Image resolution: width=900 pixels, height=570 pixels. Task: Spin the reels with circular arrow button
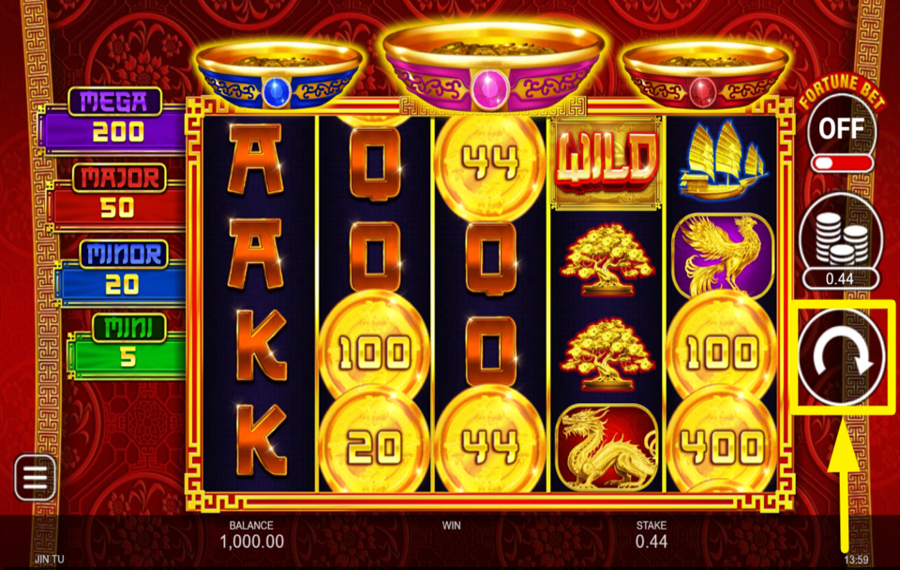(x=841, y=357)
